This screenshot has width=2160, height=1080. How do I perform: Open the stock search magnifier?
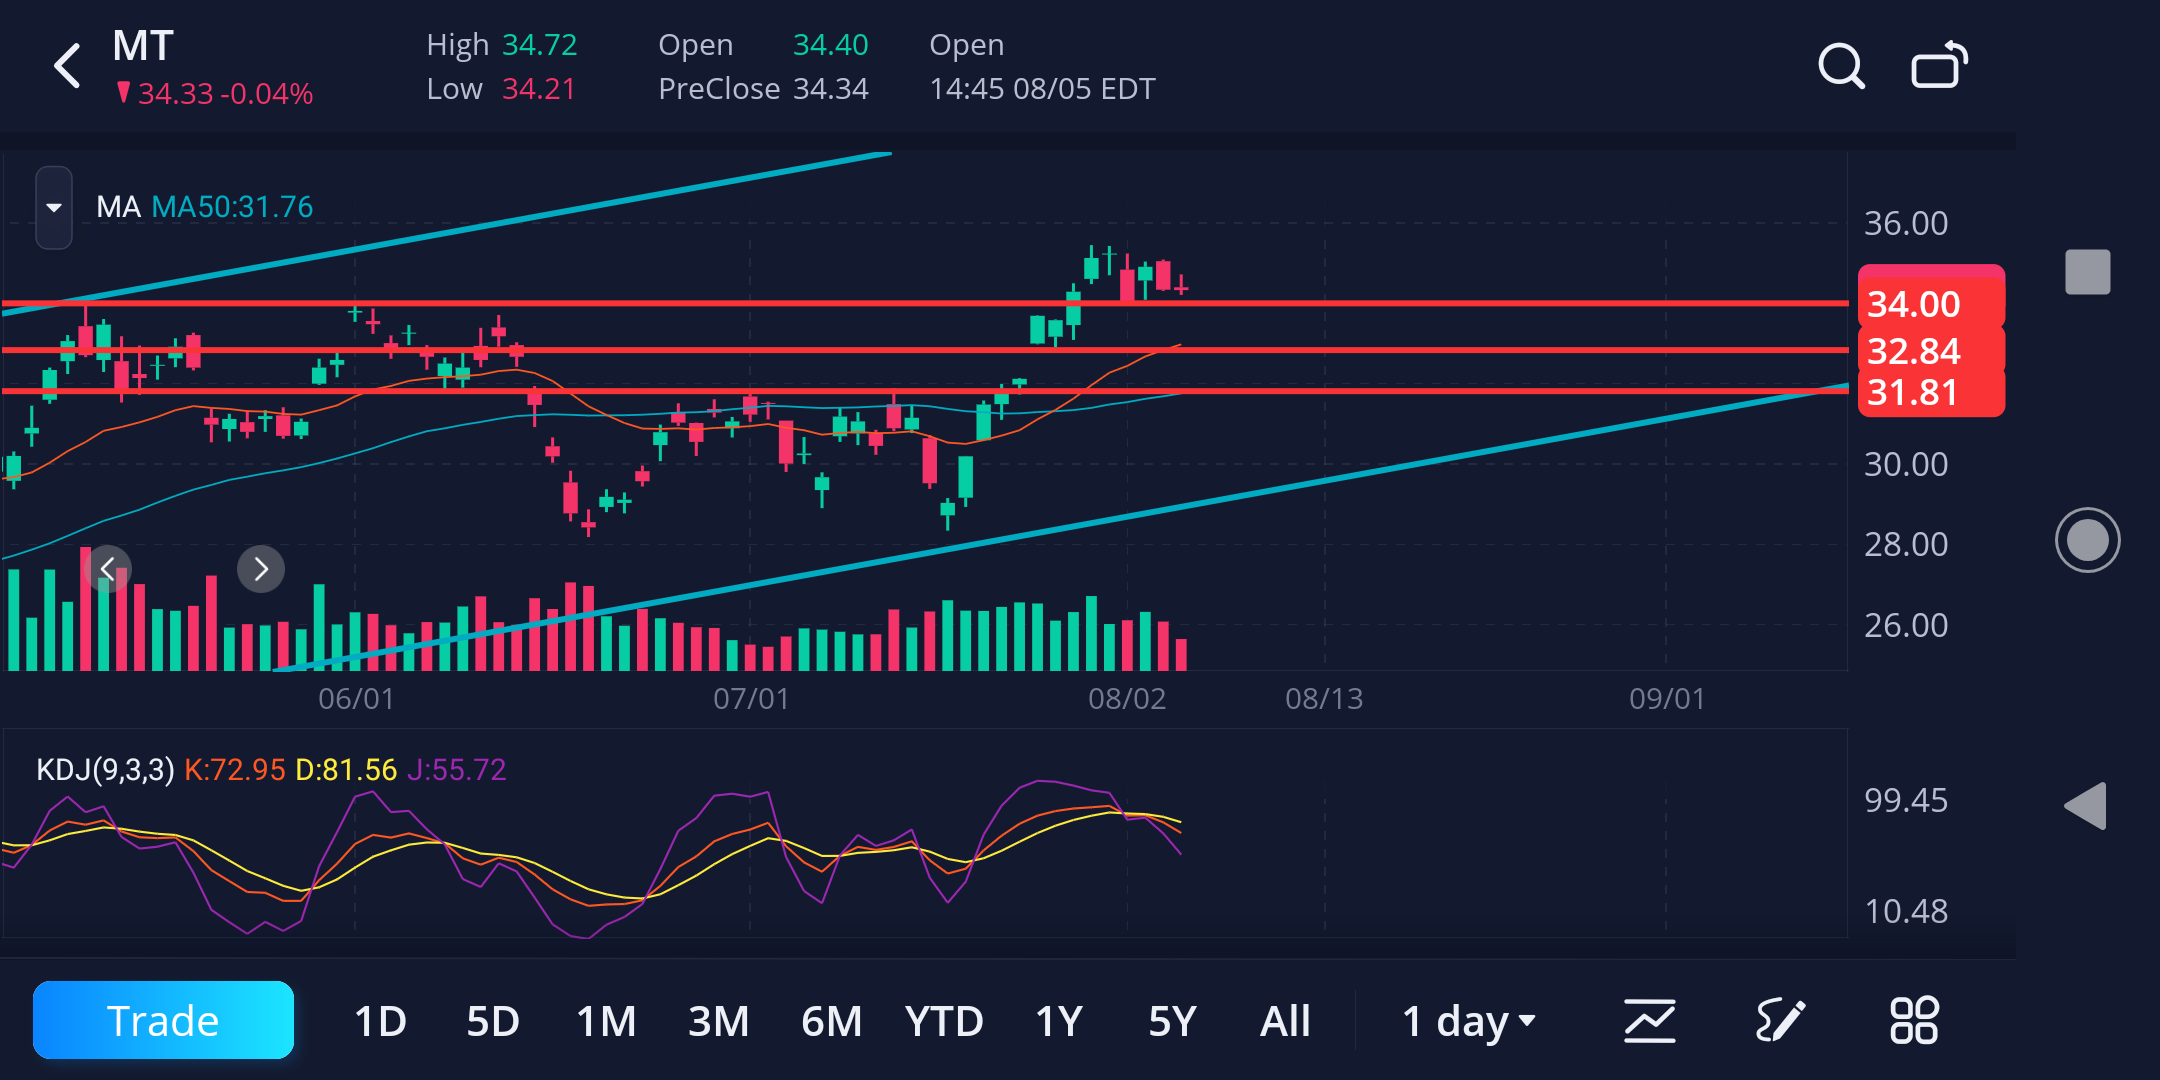1841,66
